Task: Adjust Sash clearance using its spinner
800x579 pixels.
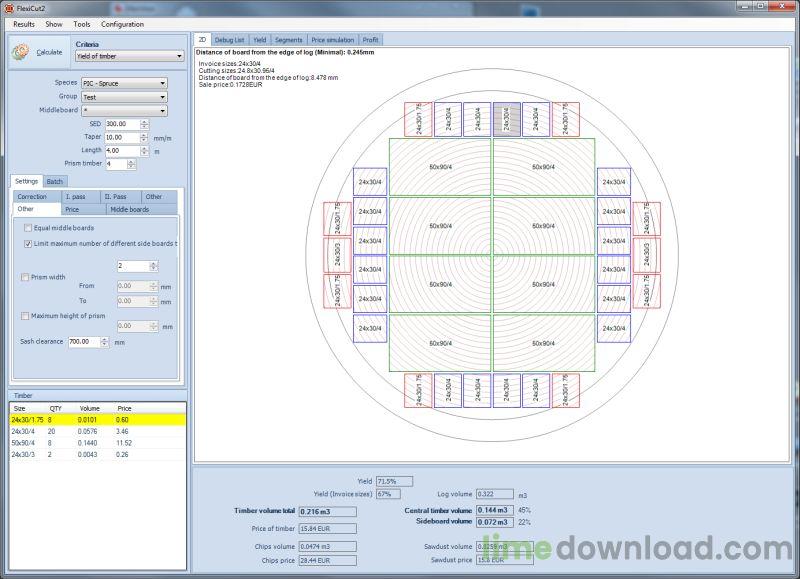Action: pyautogui.click(x=103, y=339)
